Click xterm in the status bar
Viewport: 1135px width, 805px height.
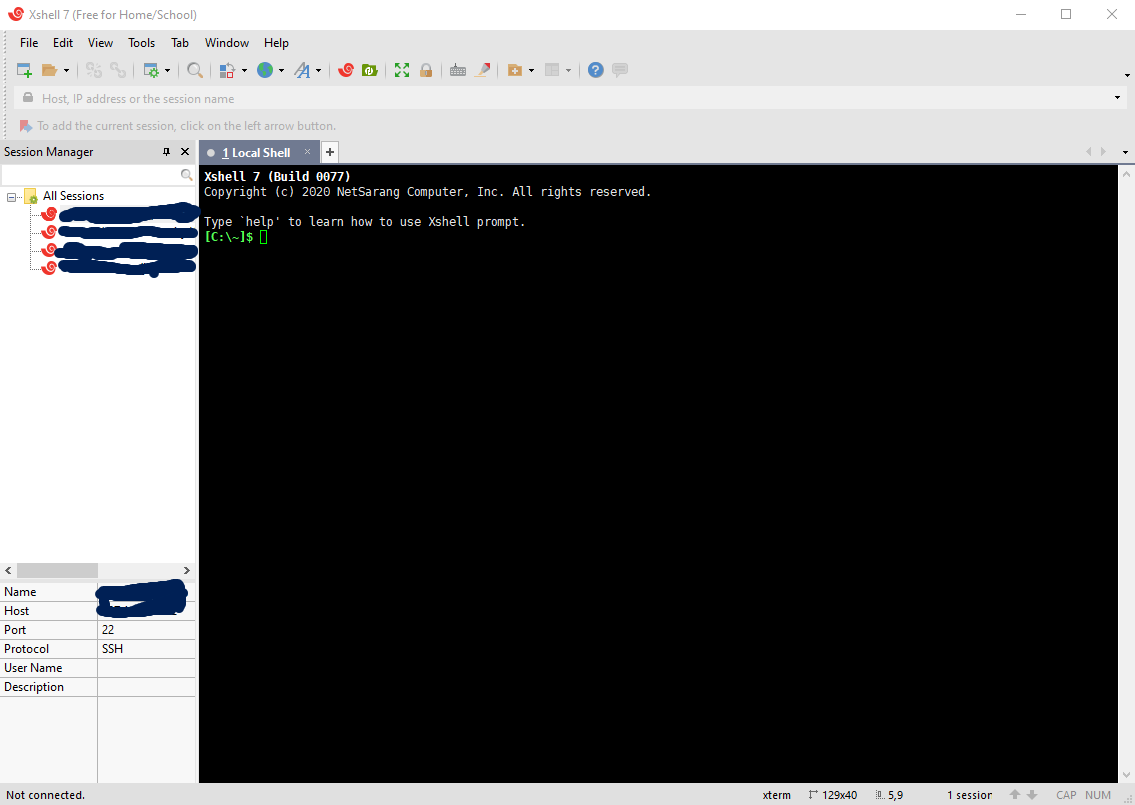(x=776, y=795)
